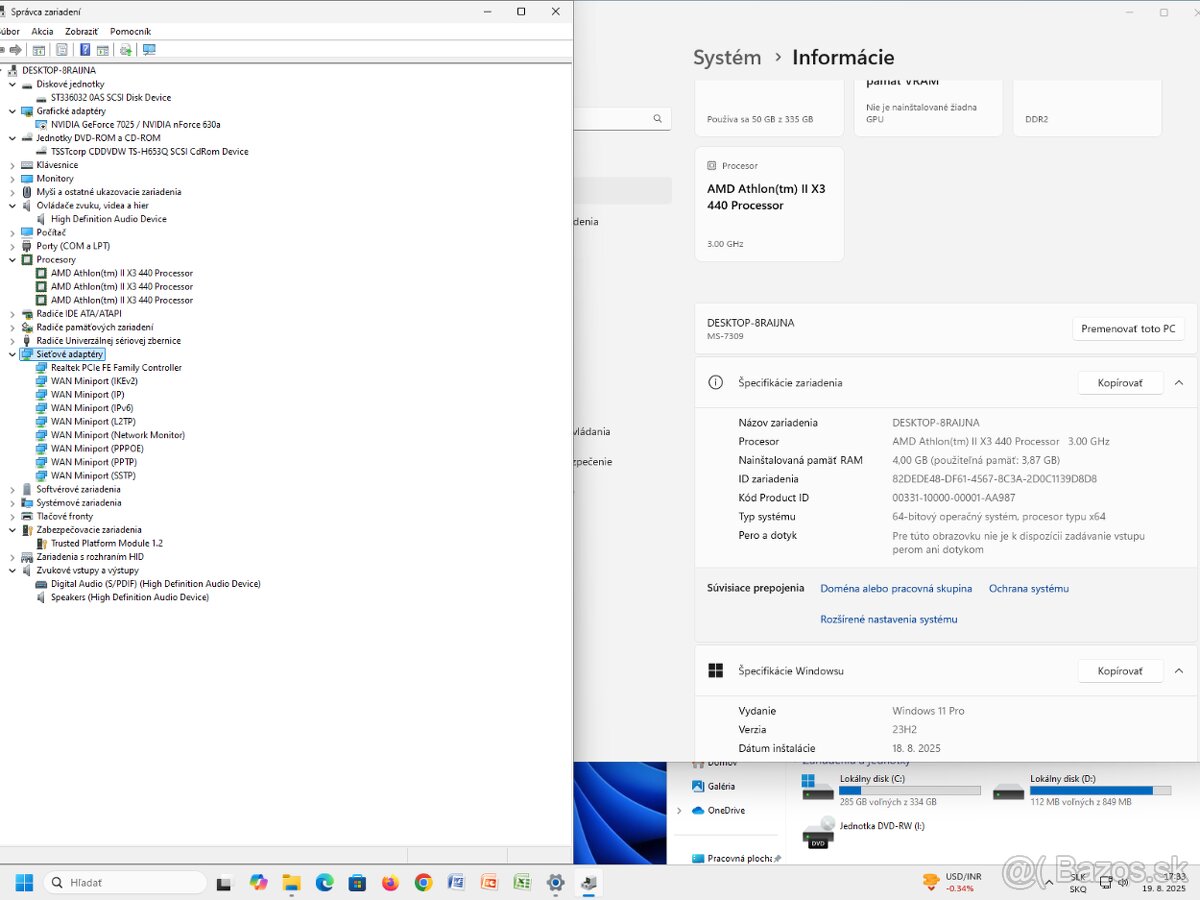Screen dimensions: 1200x900
Task: Click the 'Scan for hardware changes' toolbar icon
Action: click(x=124, y=49)
